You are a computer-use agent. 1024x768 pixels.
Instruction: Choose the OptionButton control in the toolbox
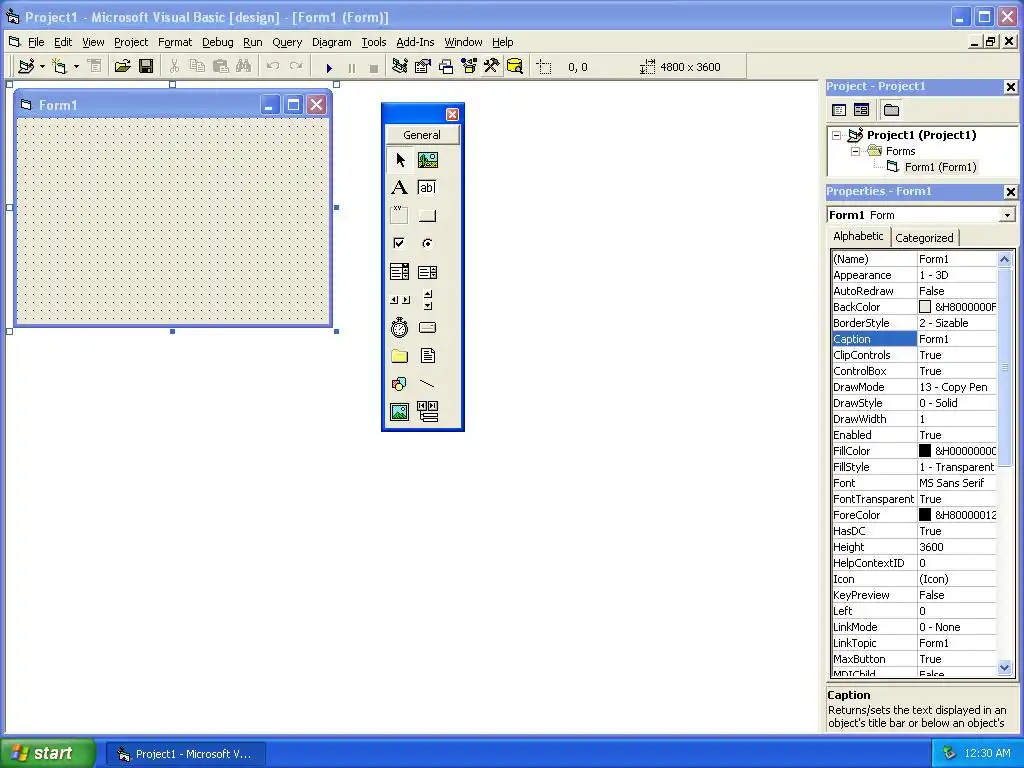[428, 244]
